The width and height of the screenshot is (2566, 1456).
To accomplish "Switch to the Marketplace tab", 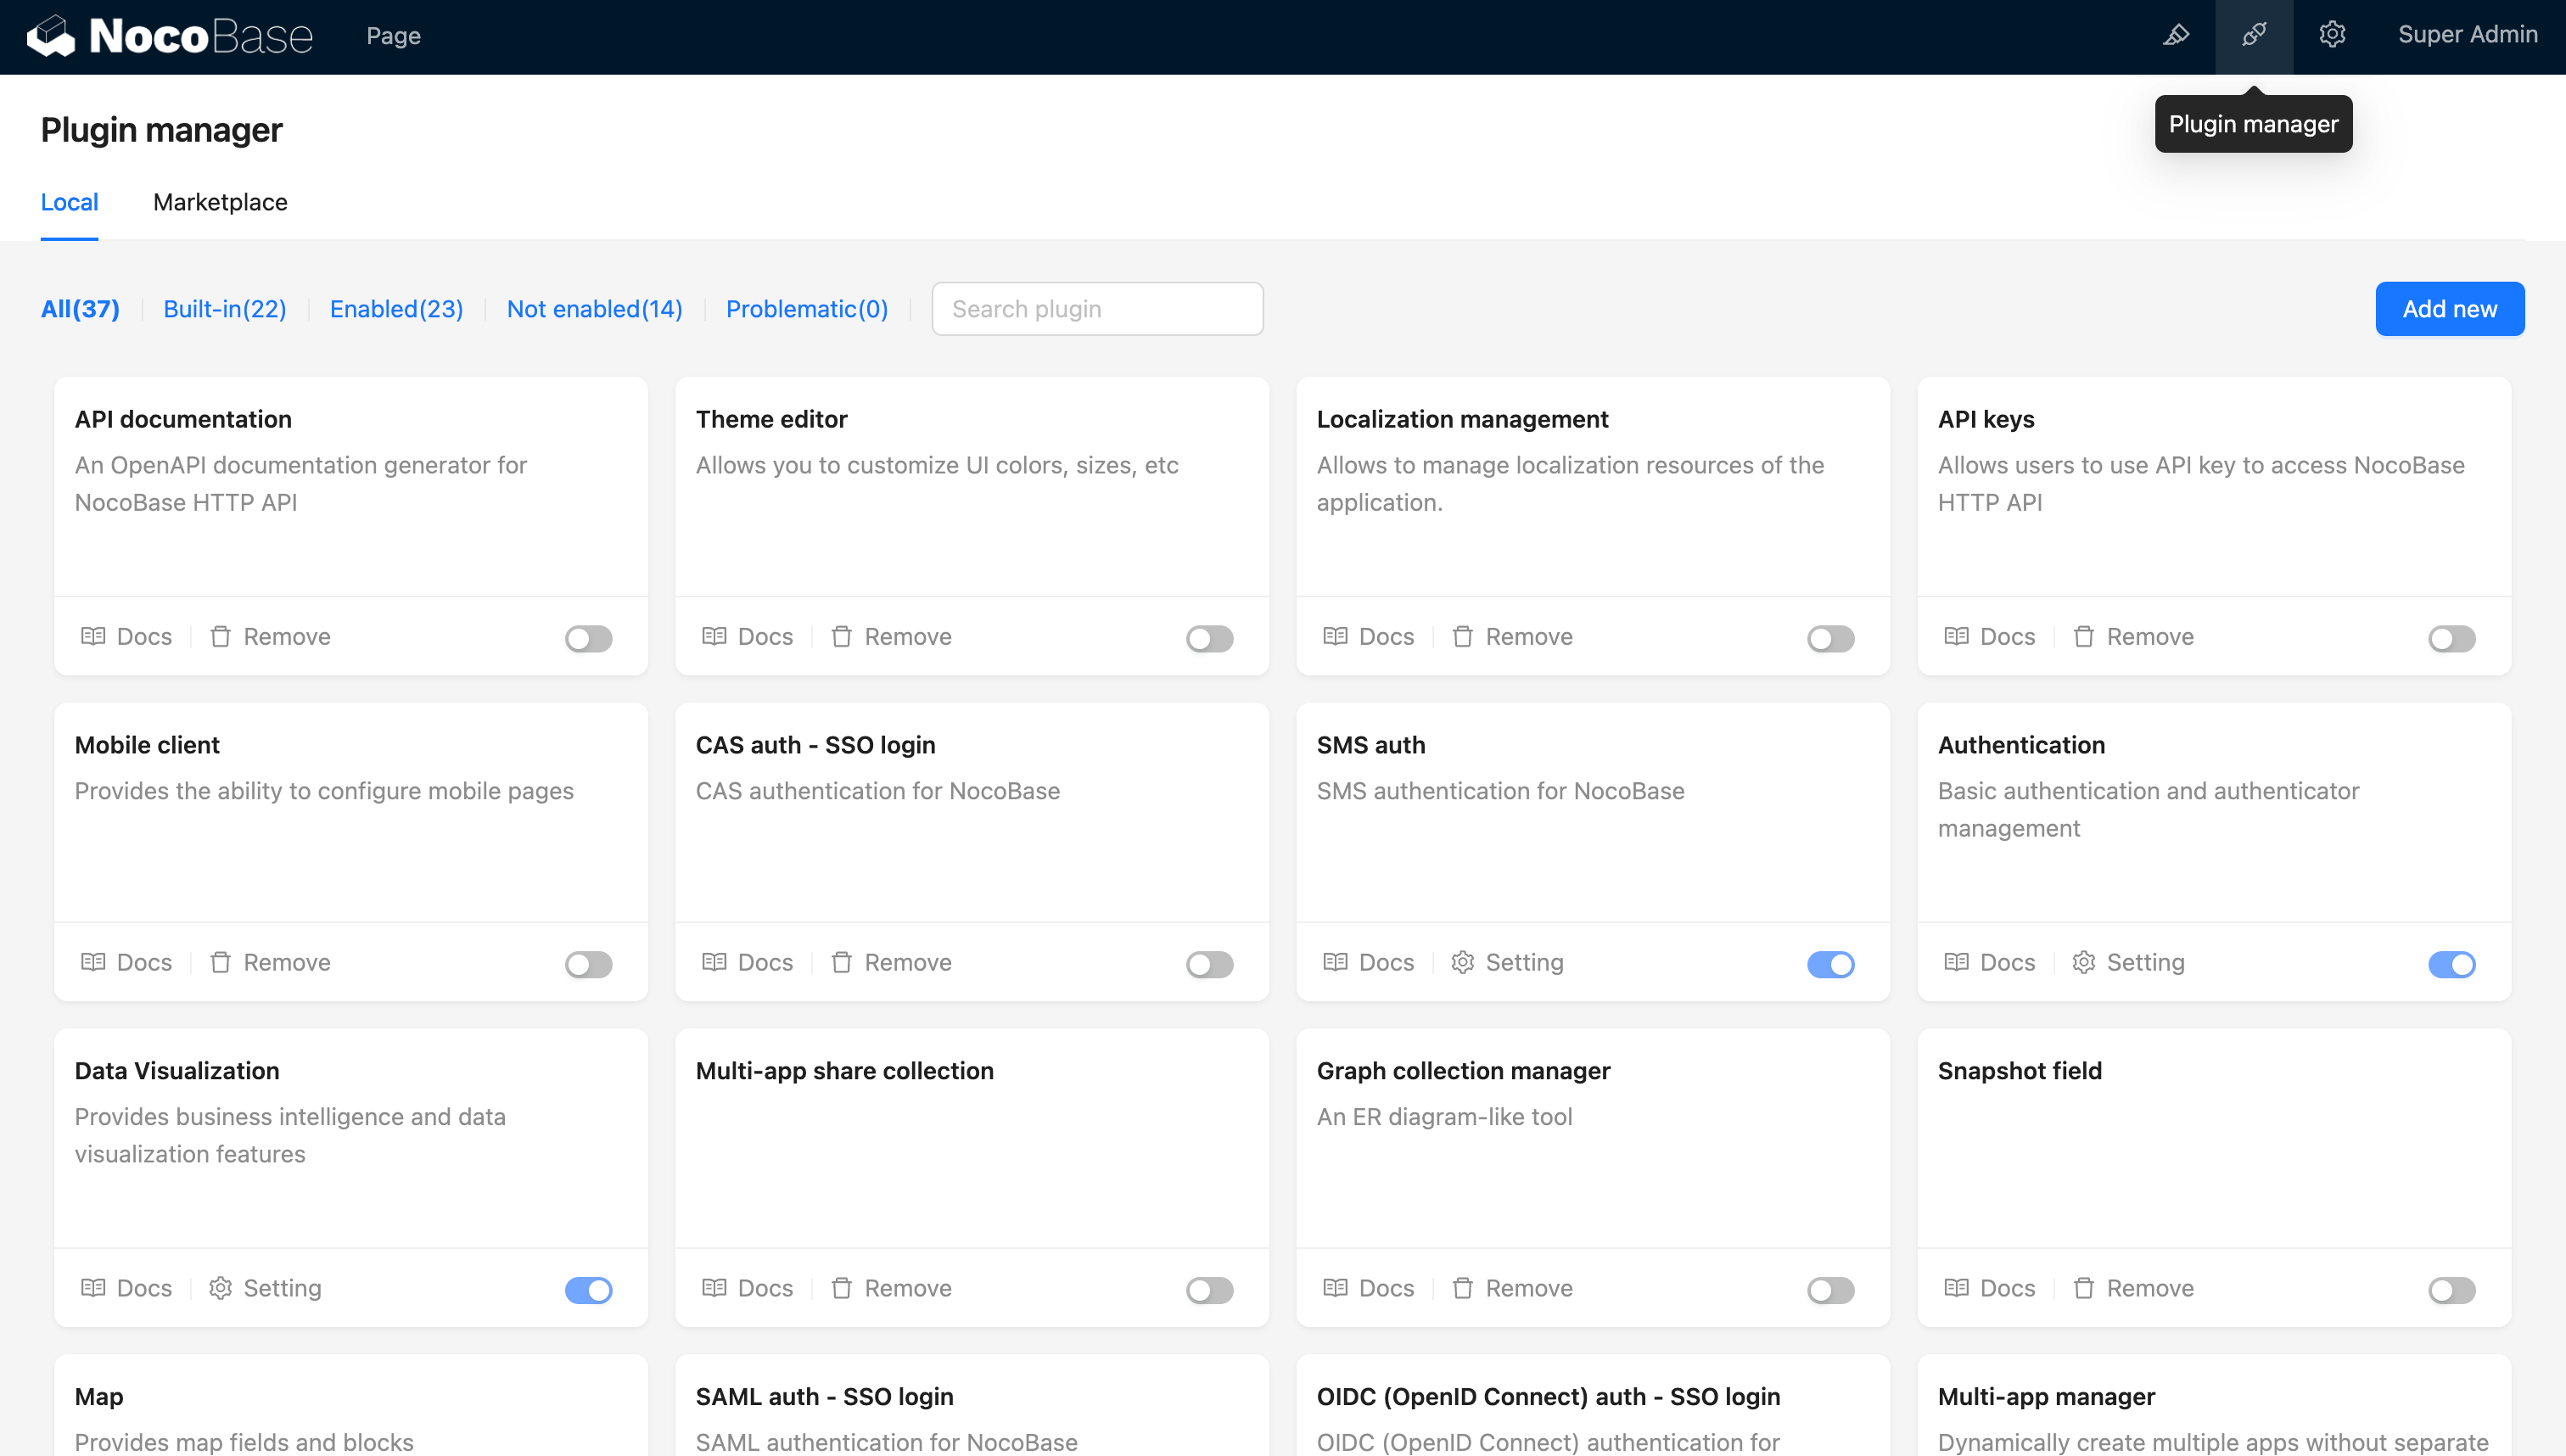I will 220,202.
